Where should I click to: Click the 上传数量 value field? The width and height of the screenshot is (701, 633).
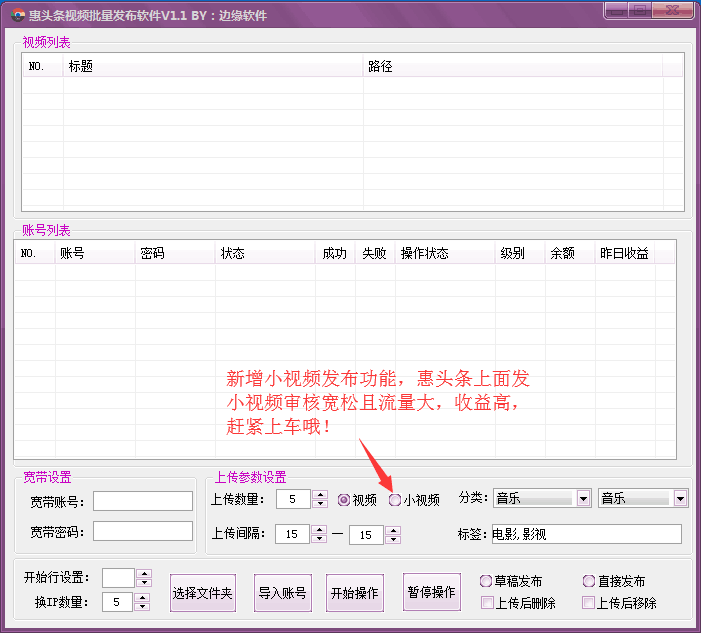(x=293, y=499)
